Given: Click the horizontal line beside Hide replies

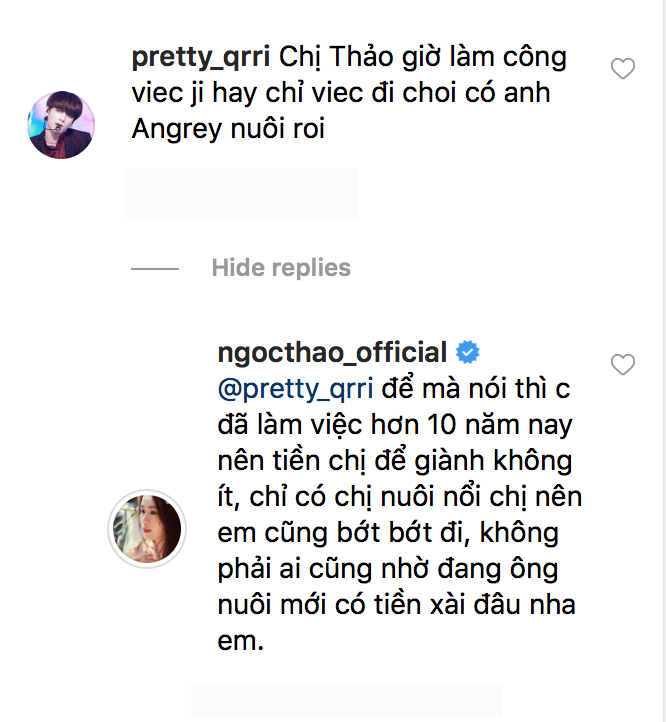Looking at the screenshot, I should coord(155,269).
